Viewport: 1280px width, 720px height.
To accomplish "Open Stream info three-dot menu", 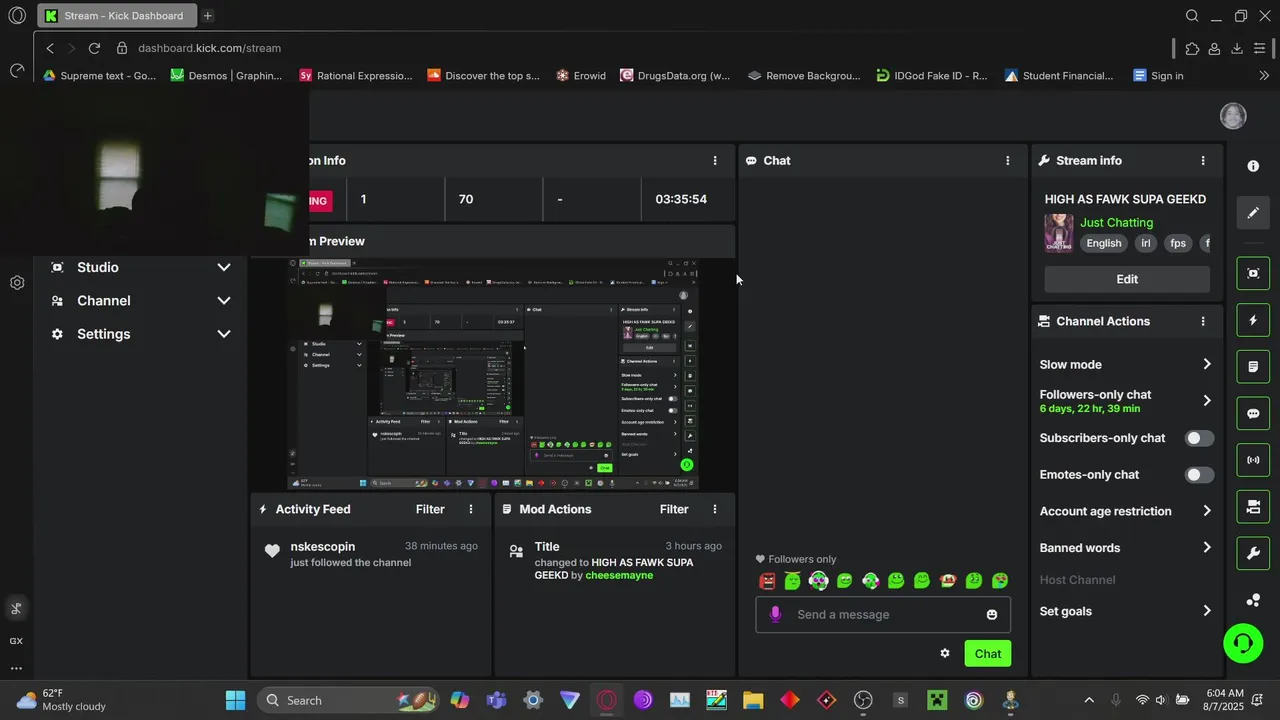I will [x=1203, y=160].
